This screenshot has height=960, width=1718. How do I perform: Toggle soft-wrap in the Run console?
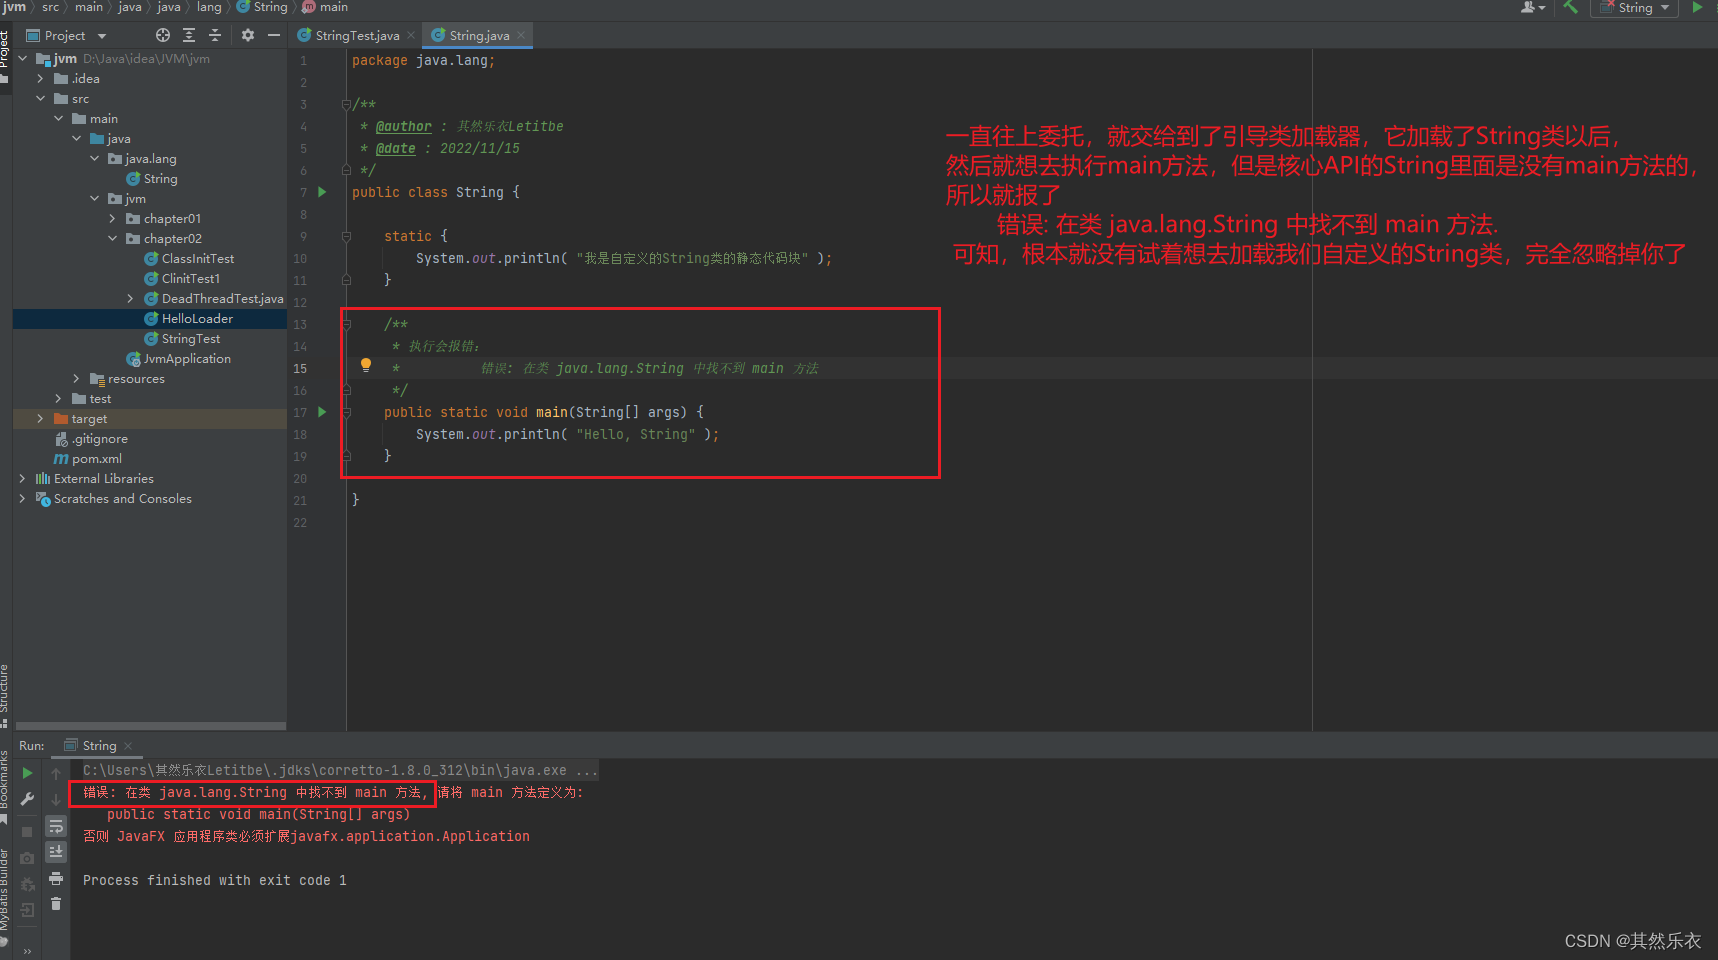(x=56, y=826)
